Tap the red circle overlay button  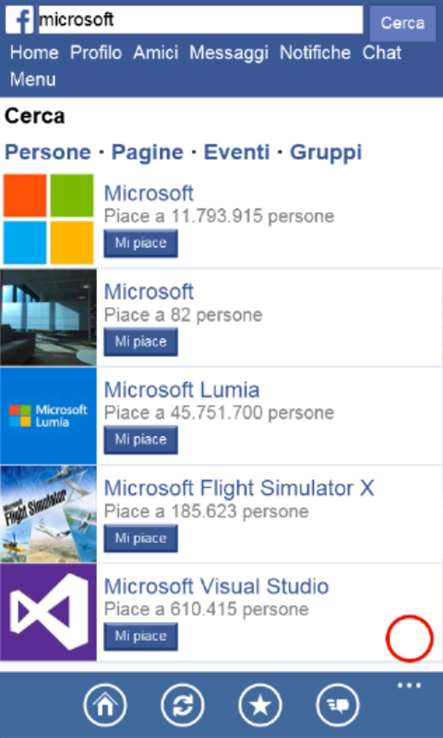409,639
